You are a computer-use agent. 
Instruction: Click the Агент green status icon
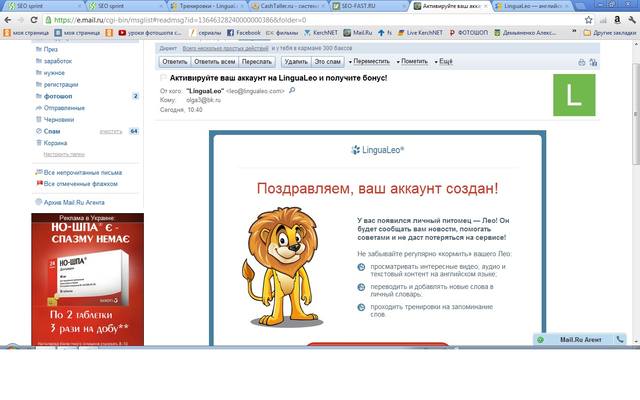(x=540, y=340)
